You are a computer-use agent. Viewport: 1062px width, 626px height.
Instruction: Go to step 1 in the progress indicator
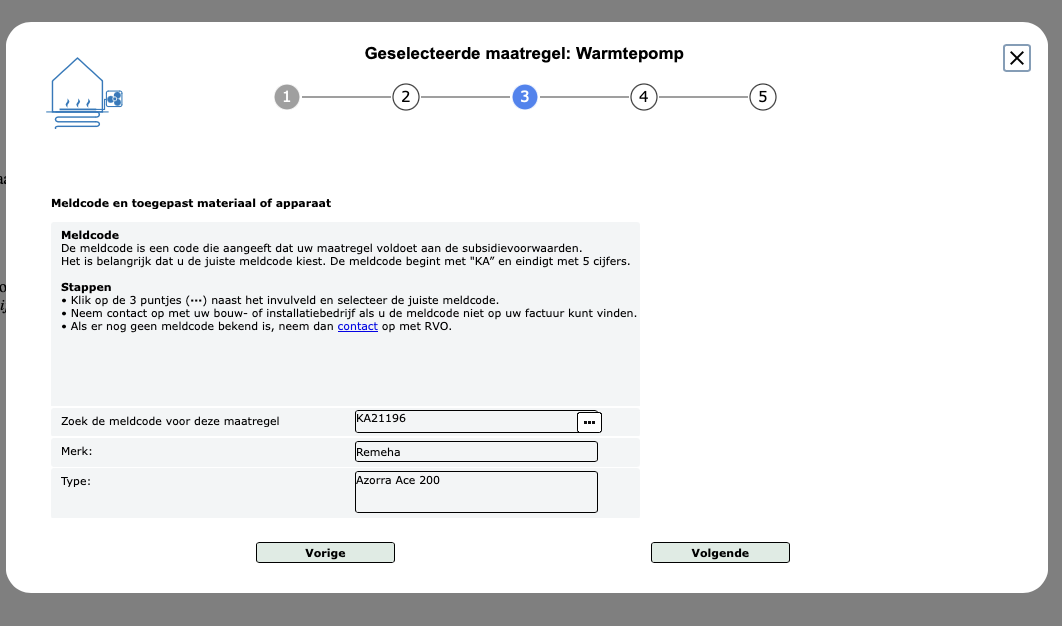tap(286, 97)
